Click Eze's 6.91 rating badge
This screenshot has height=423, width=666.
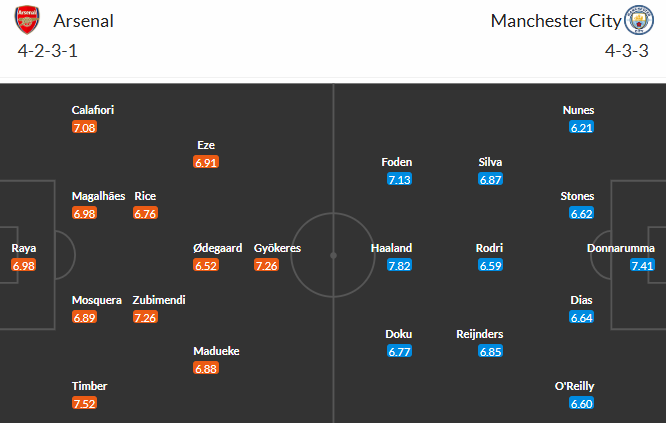click(207, 161)
